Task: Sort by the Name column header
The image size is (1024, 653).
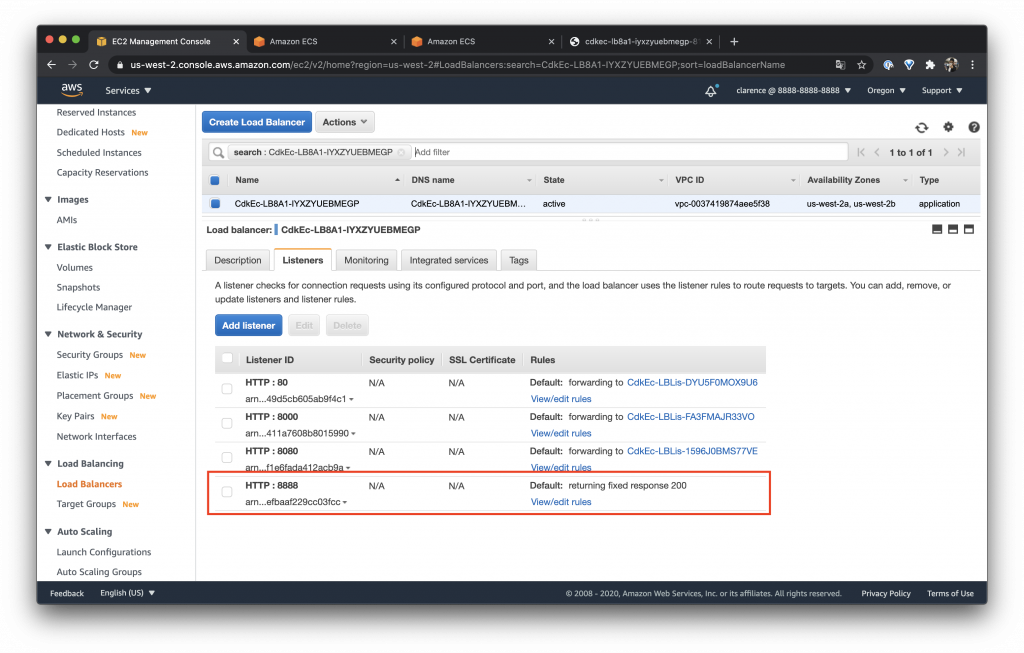Action: 247,180
